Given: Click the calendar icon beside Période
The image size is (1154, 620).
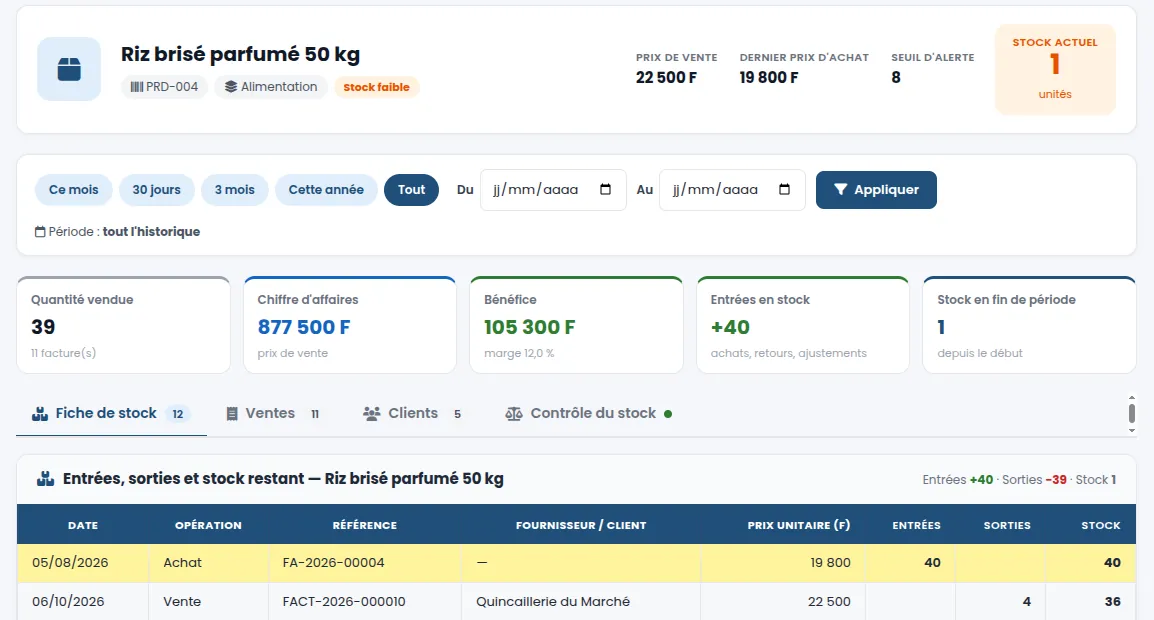Looking at the screenshot, I should pyautogui.click(x=40, y=232).
